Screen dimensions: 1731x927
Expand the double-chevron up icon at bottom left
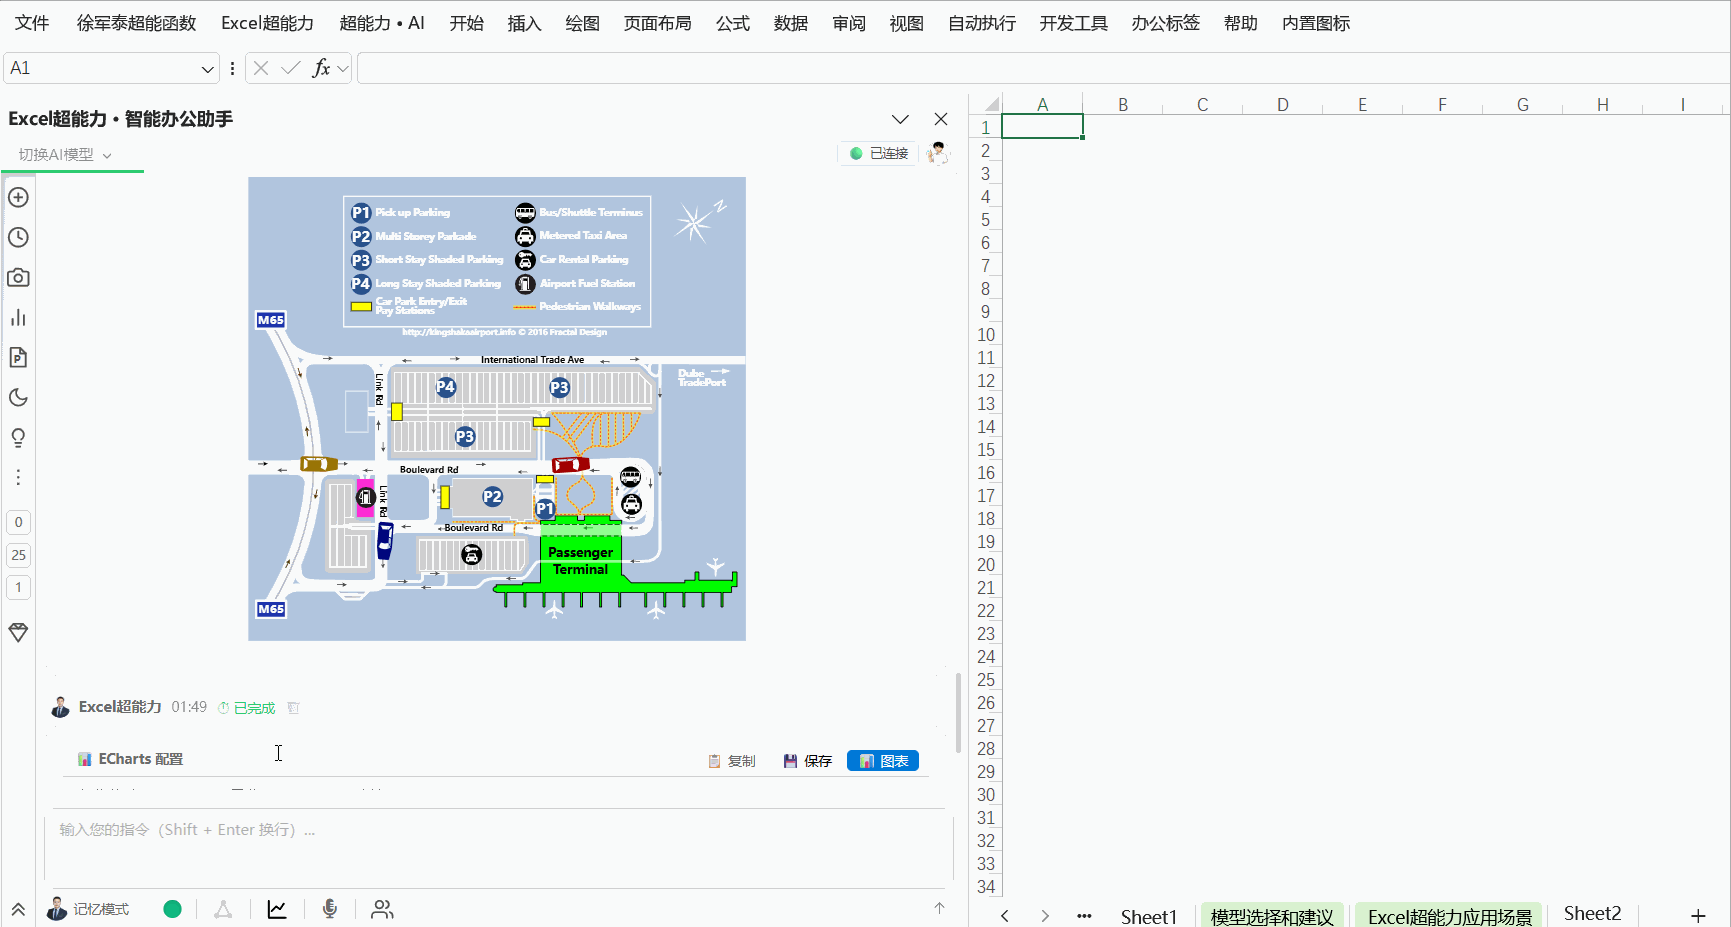click(18, 909)
